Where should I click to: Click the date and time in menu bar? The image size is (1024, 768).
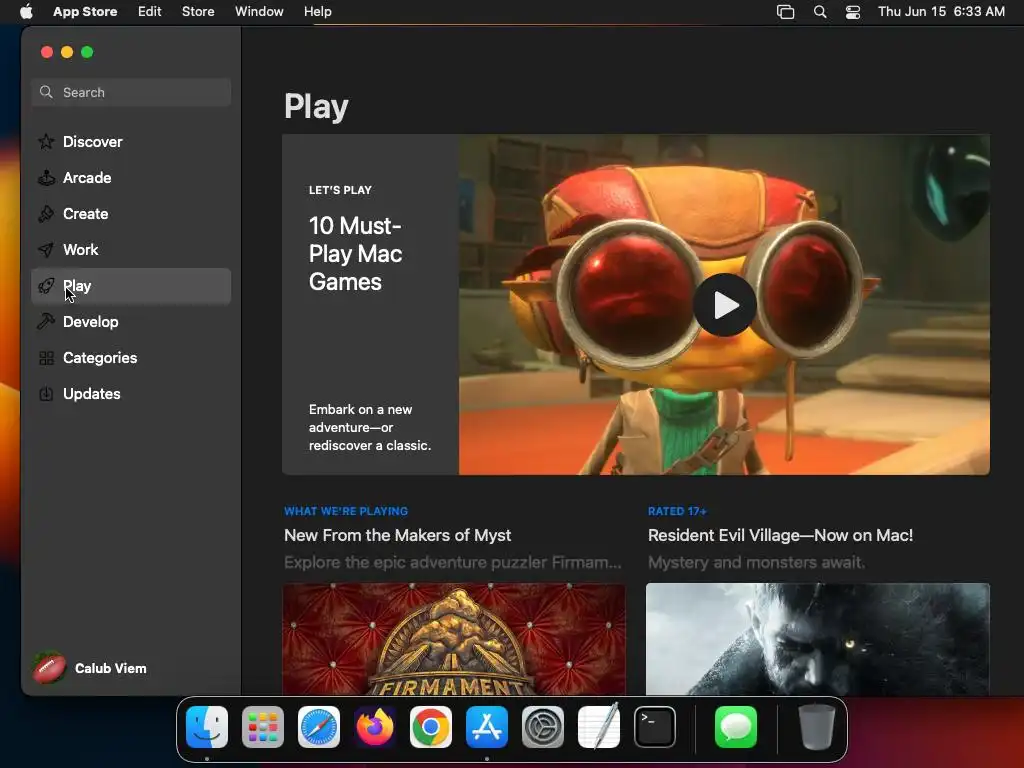[x=941, y=12]
